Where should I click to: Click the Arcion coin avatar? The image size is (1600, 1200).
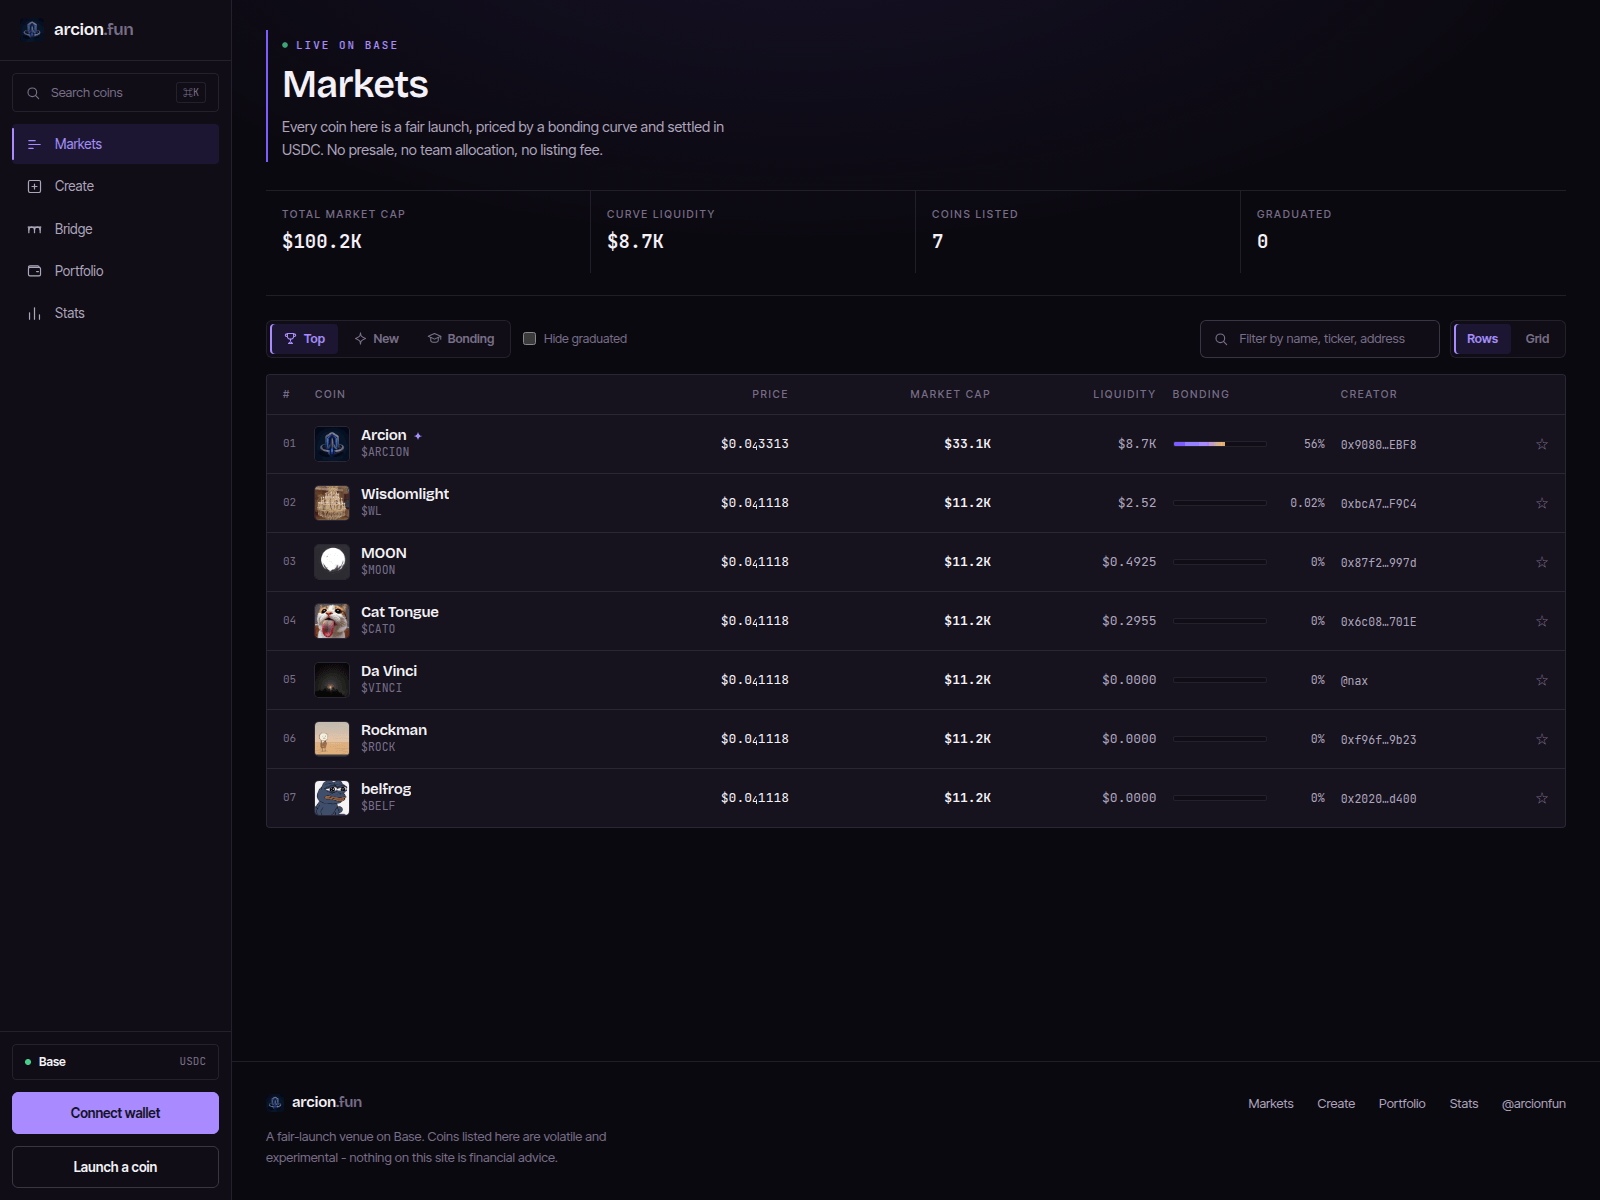click(332, 444)
